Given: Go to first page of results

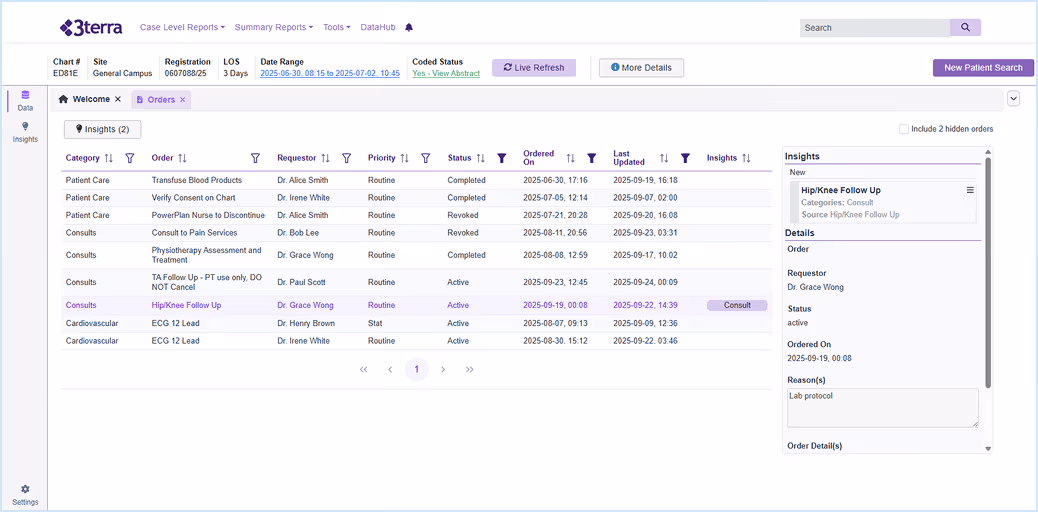Looking at the screenshot, I should (x=363, y=370).
